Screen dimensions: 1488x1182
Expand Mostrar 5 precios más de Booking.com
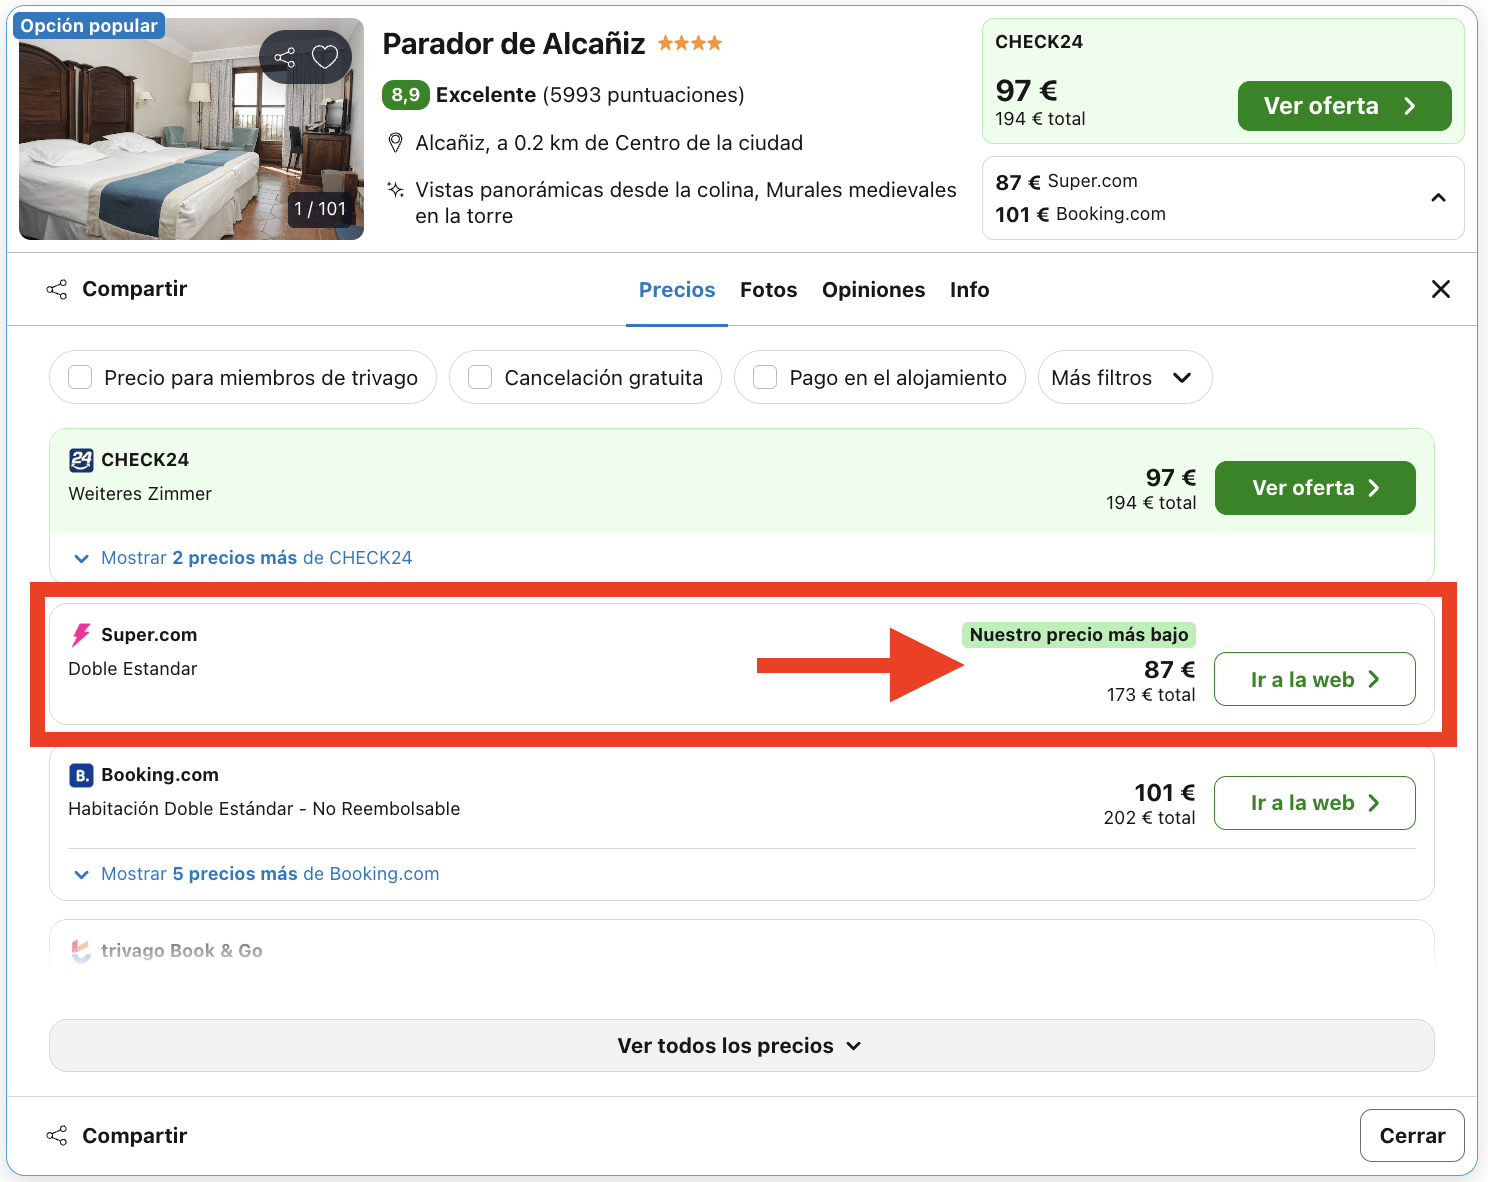coord(253,873)
